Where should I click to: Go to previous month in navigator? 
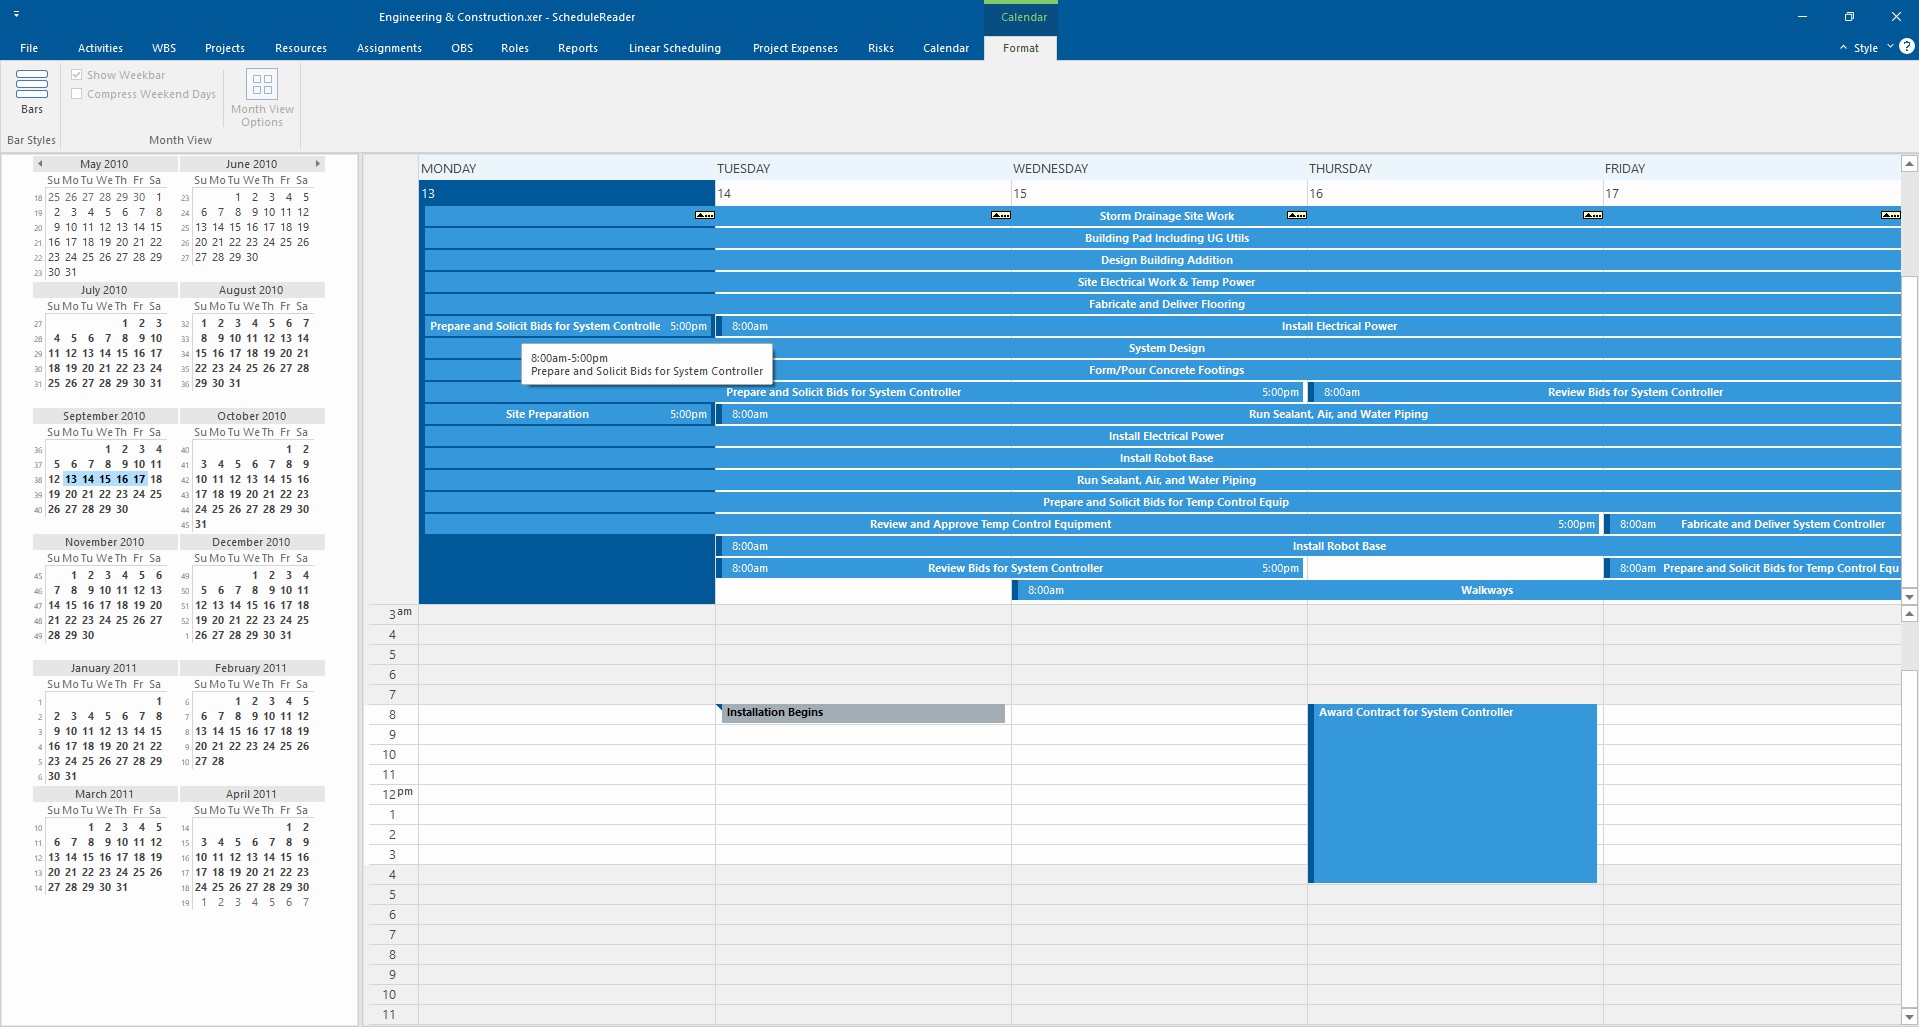coord(40,164)
